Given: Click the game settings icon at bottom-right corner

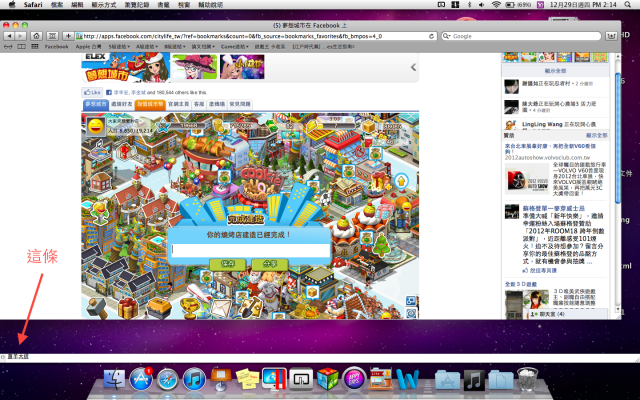Looking at the screenshot, I should [411, 313].
